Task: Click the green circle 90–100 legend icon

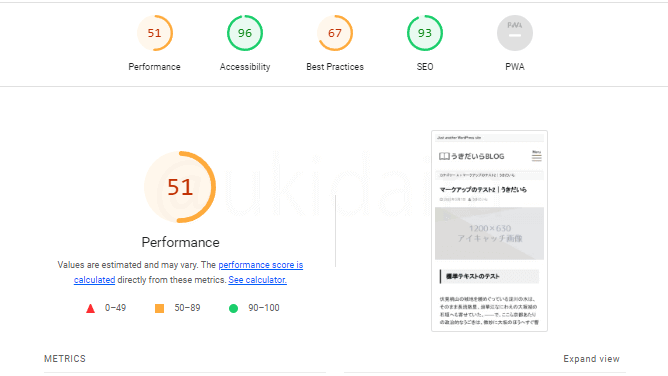Action: (x=233, y=308)
